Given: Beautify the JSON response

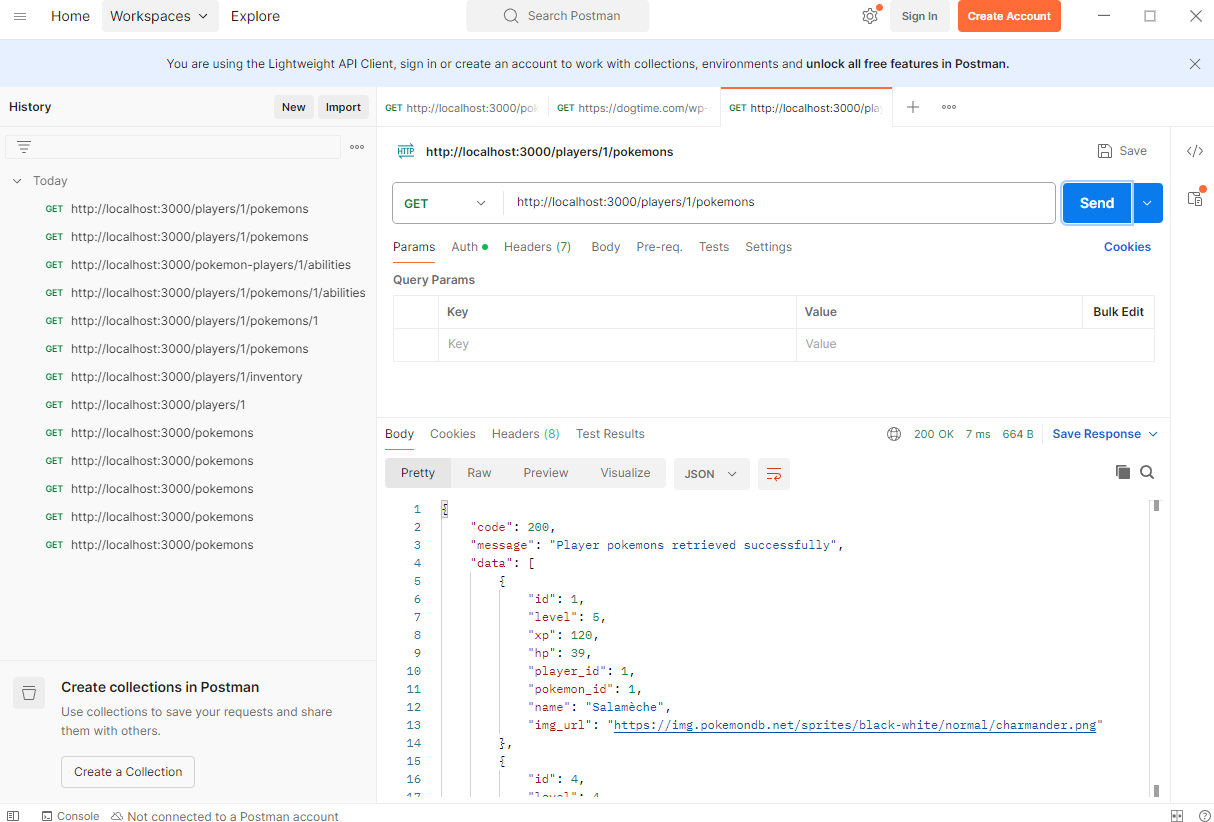Looking at the screenshot, I should click(x=417, y=472).
